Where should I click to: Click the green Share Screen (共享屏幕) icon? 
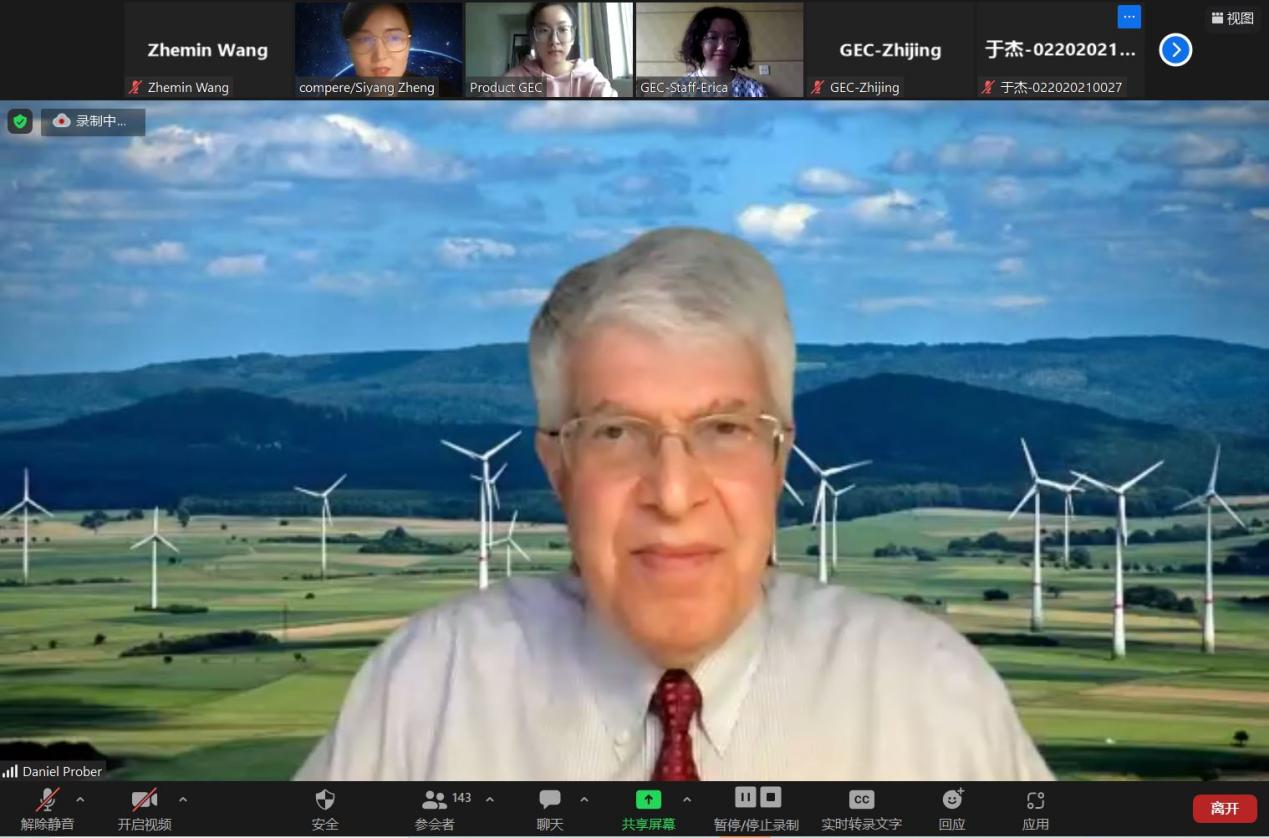(x=648, y=800)
